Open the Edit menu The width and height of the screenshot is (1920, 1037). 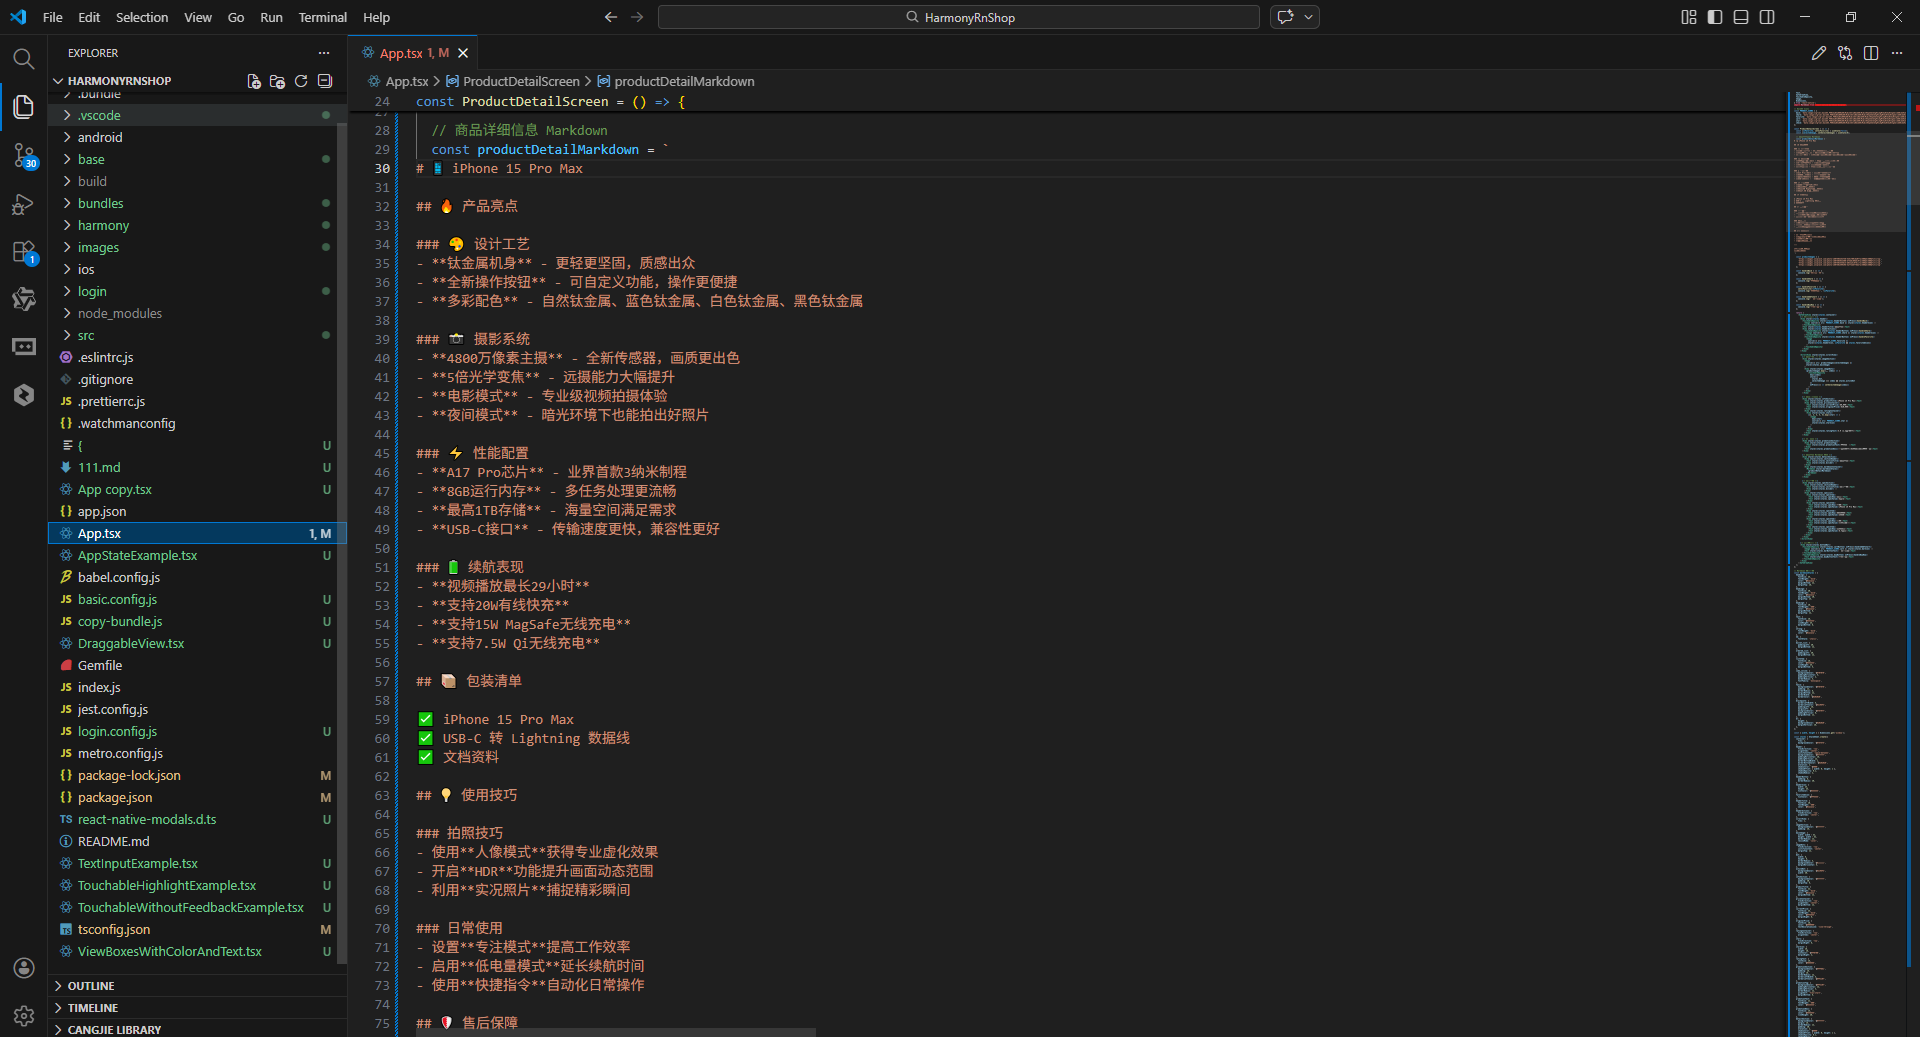point(89,17)
